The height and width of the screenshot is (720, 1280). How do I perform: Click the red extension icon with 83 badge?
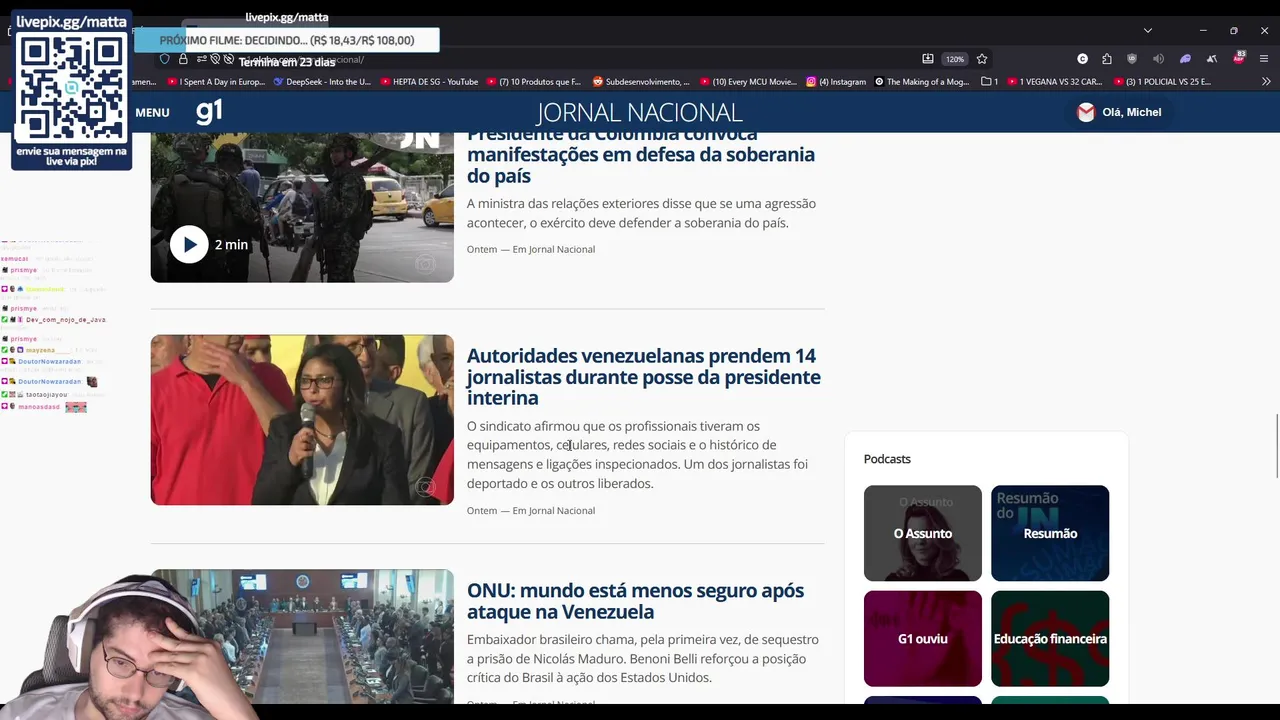(1238, 58)
